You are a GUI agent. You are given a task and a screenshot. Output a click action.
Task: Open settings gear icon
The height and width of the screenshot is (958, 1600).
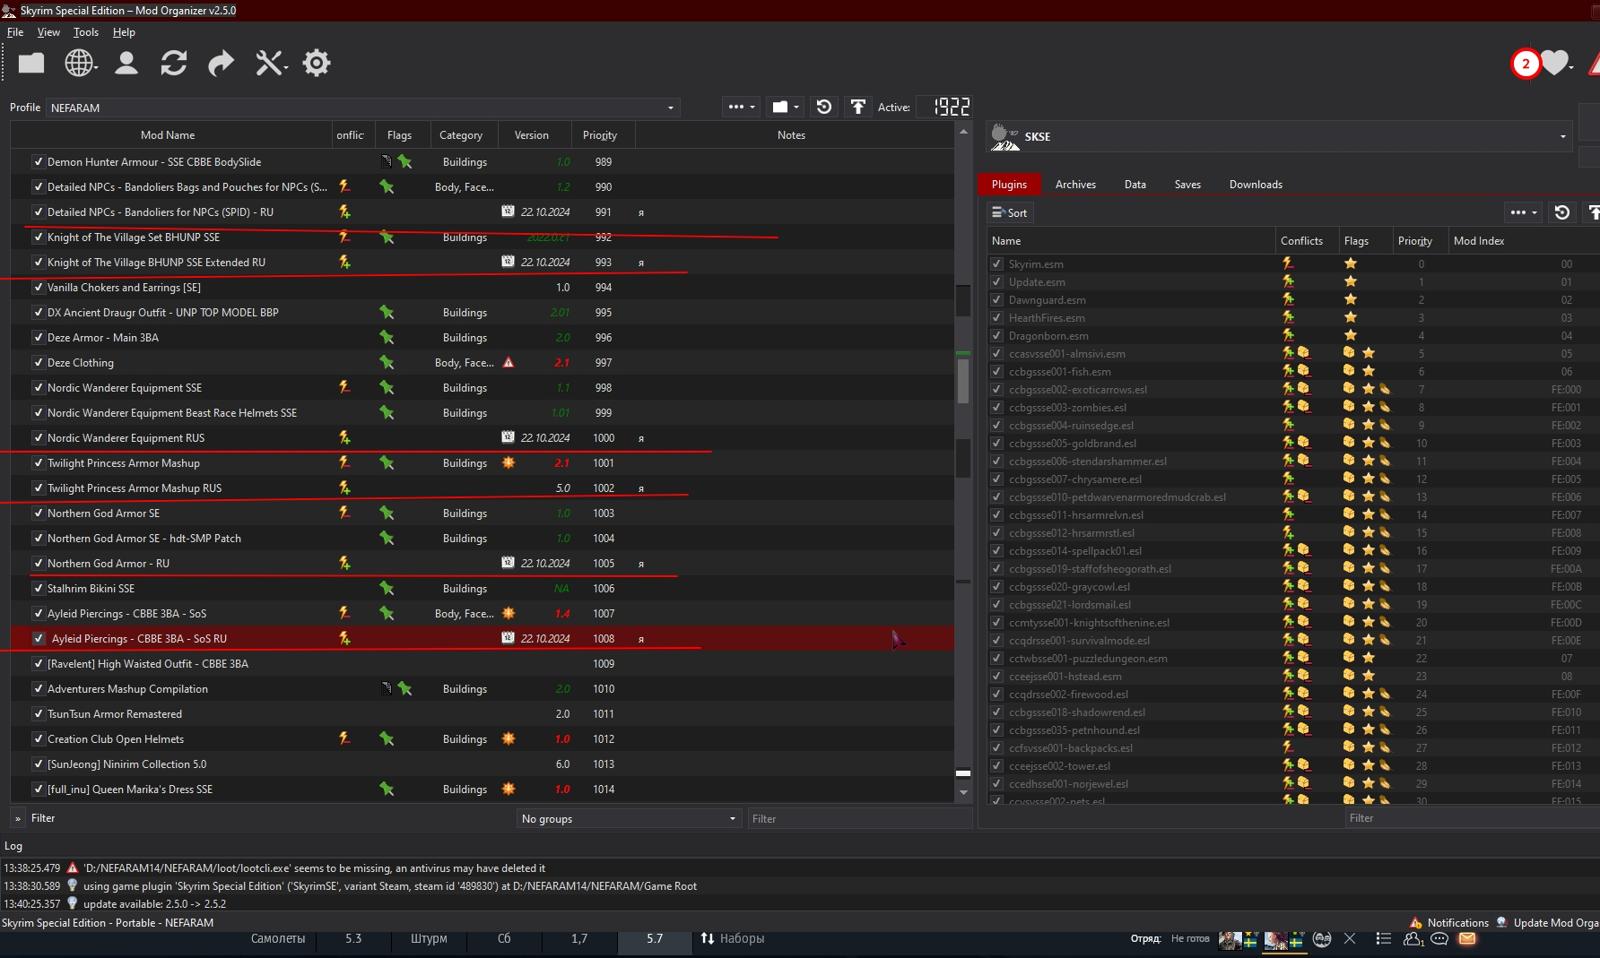pyautogui.click(x=316, y=63)
